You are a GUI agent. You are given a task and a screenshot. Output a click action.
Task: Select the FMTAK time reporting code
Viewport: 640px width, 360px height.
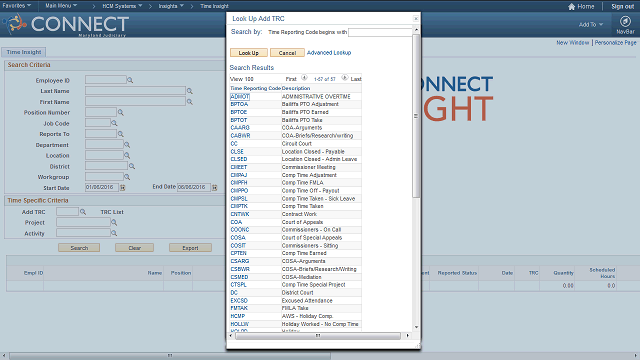tap(239, 308)
